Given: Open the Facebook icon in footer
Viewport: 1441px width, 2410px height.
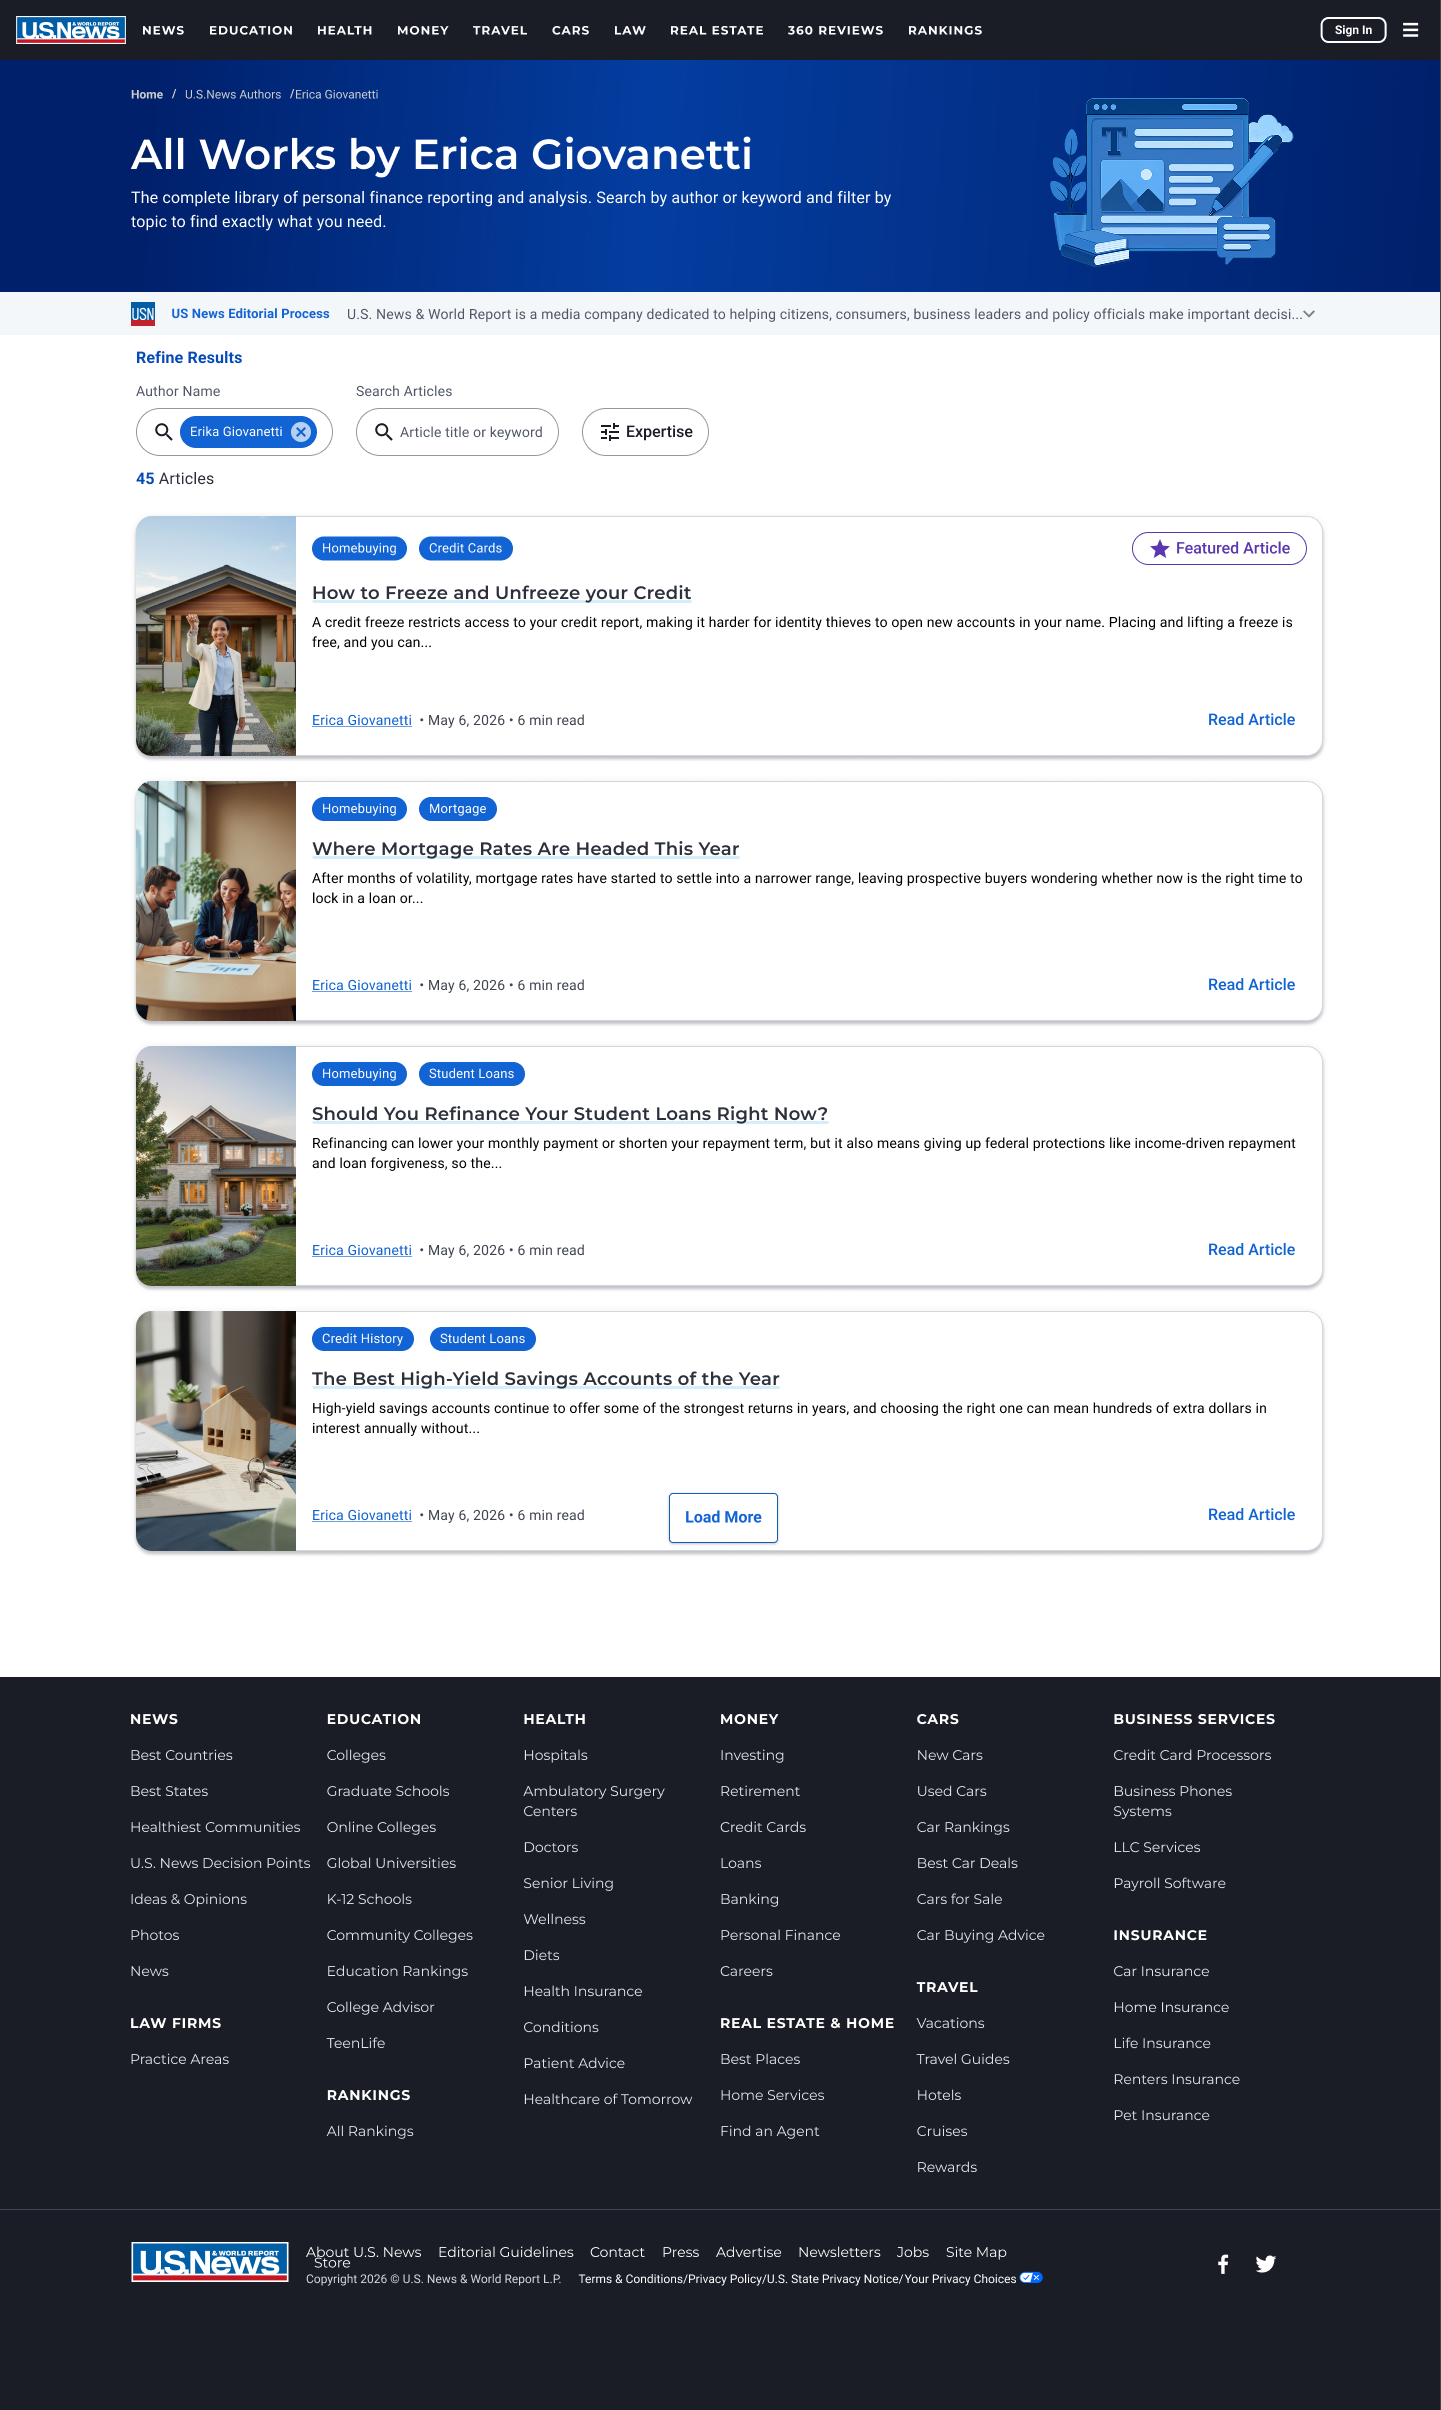Looking at the screenshot, I should [x=1223, y=2264].
